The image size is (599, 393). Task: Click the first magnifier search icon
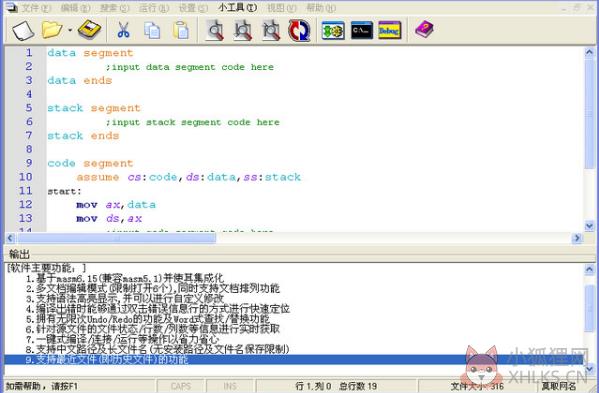(215, 30)
